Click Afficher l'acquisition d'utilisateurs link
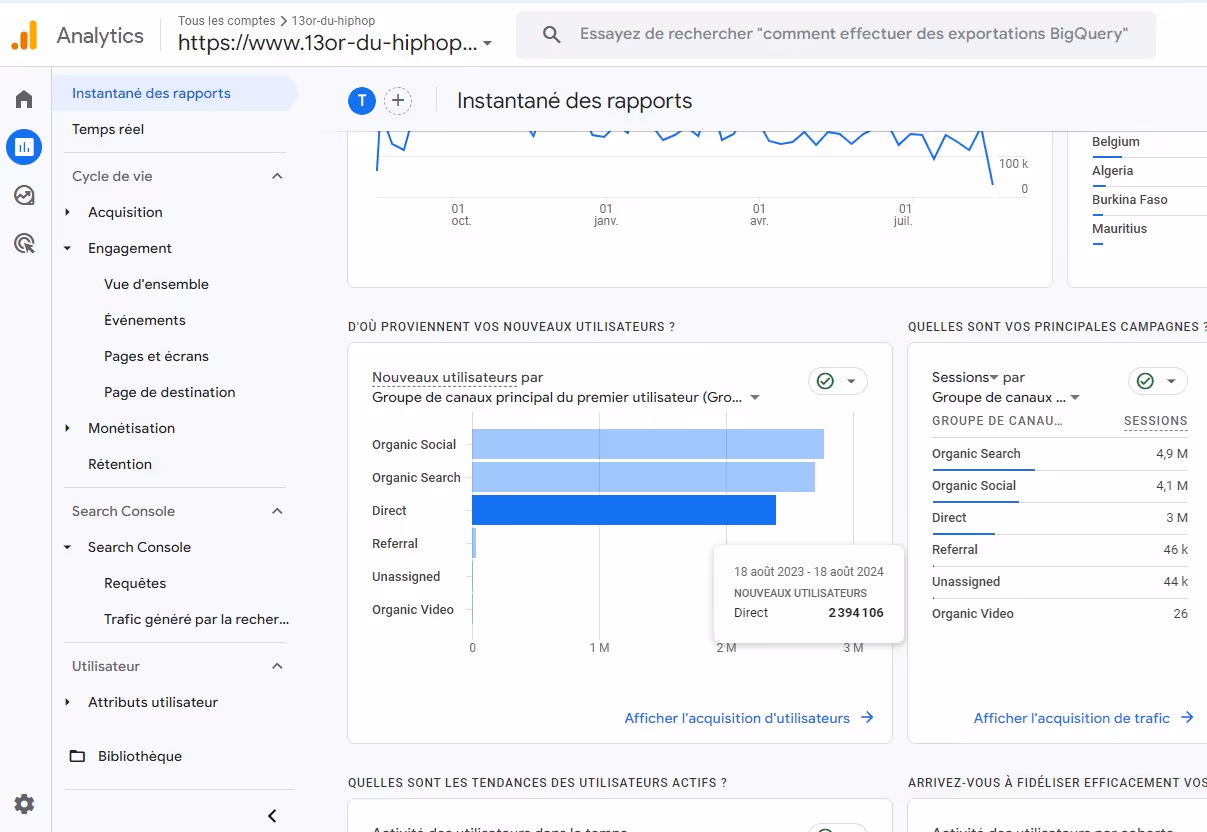 tap(737, 718)
